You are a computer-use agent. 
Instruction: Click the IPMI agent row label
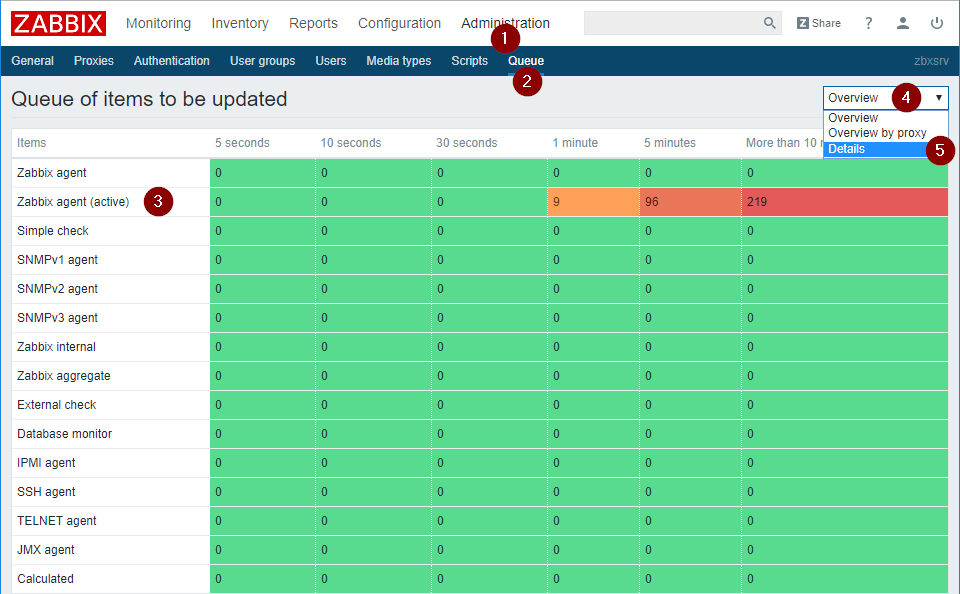click(x=46, y=463)
